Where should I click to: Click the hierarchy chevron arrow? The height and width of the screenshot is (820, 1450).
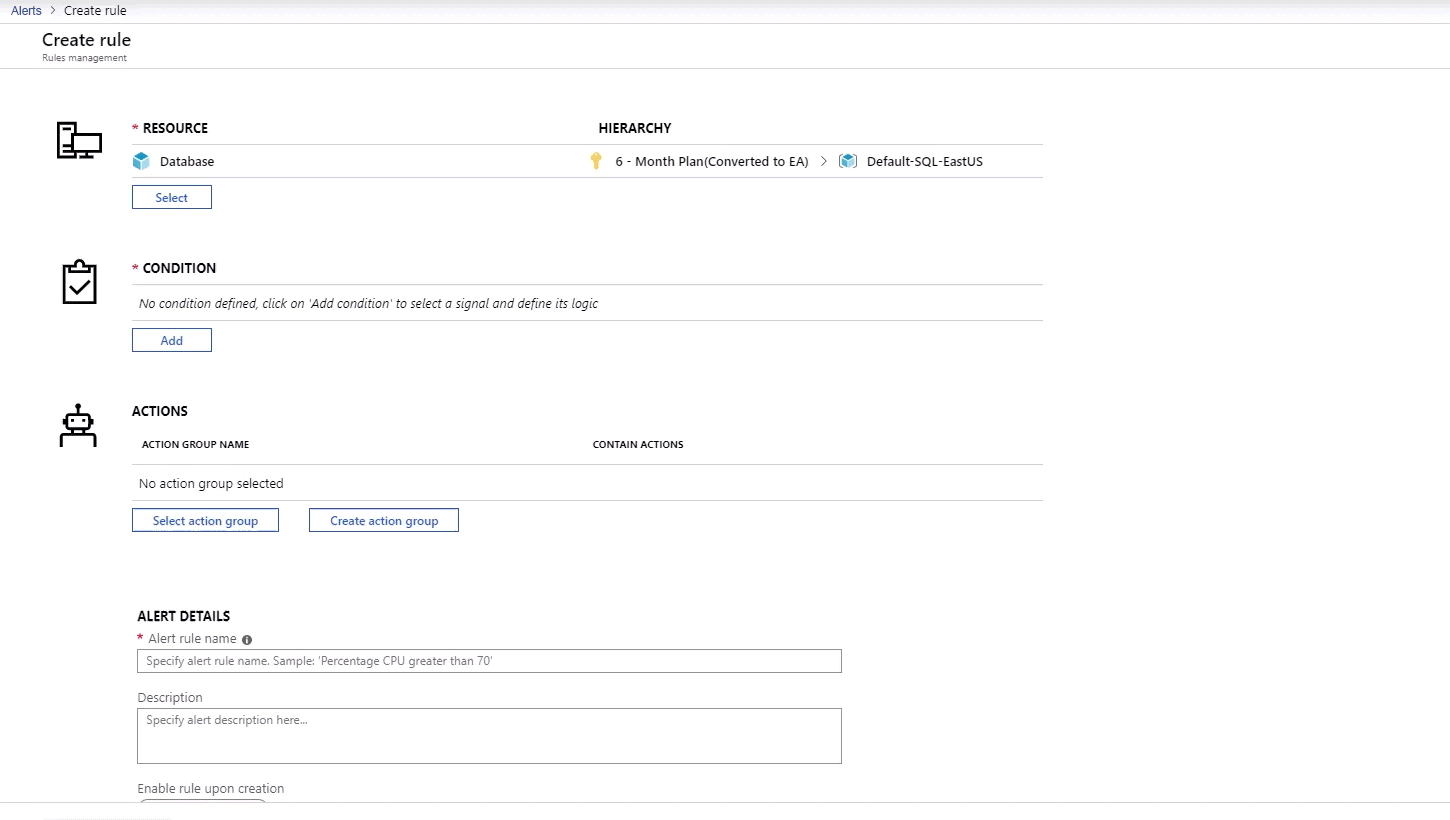824,161
